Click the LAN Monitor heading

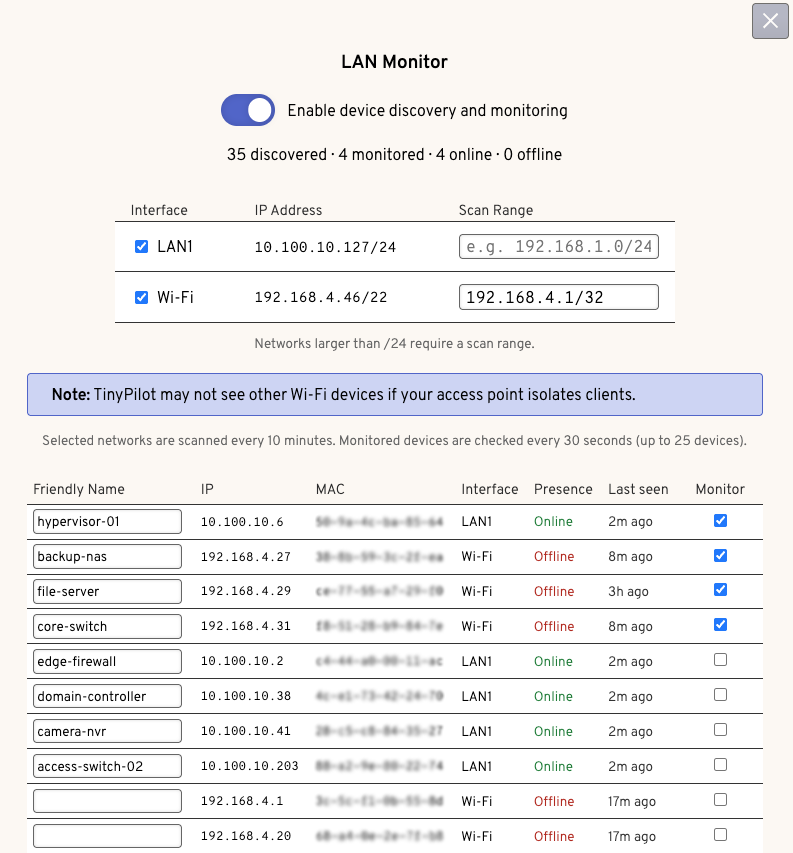[x=394, y=61]
